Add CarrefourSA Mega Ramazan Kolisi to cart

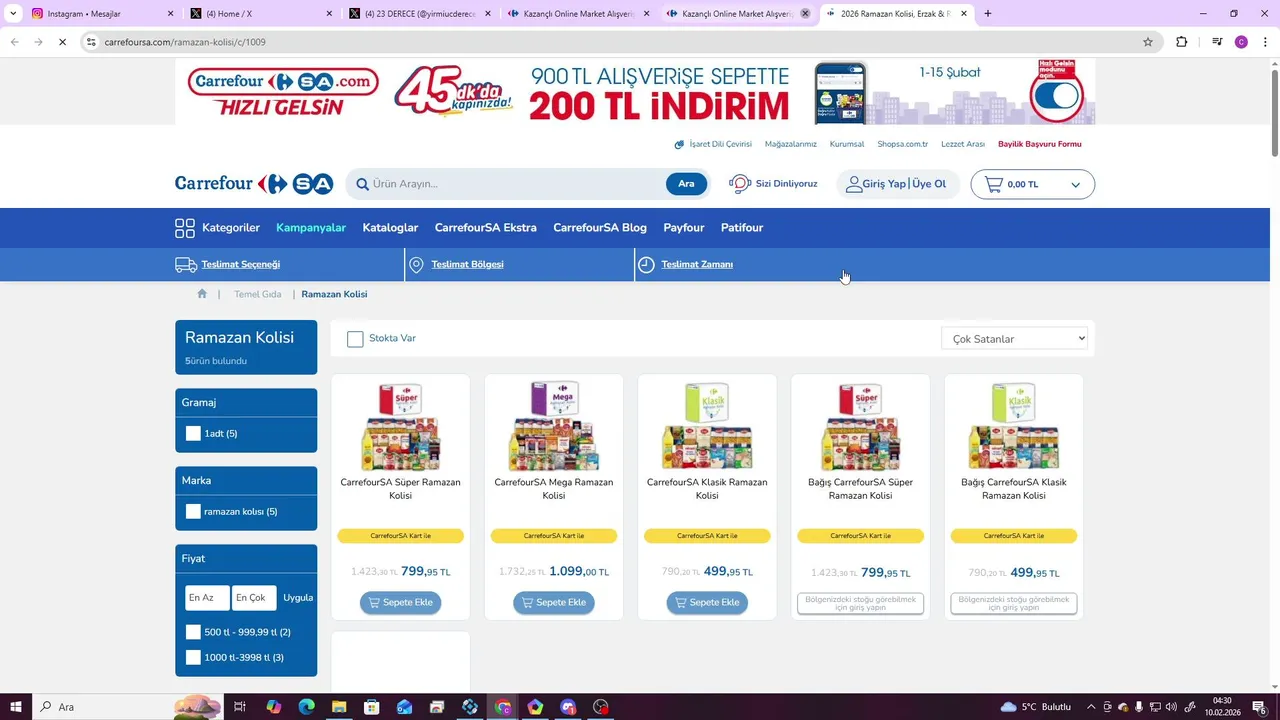point(554,603)
